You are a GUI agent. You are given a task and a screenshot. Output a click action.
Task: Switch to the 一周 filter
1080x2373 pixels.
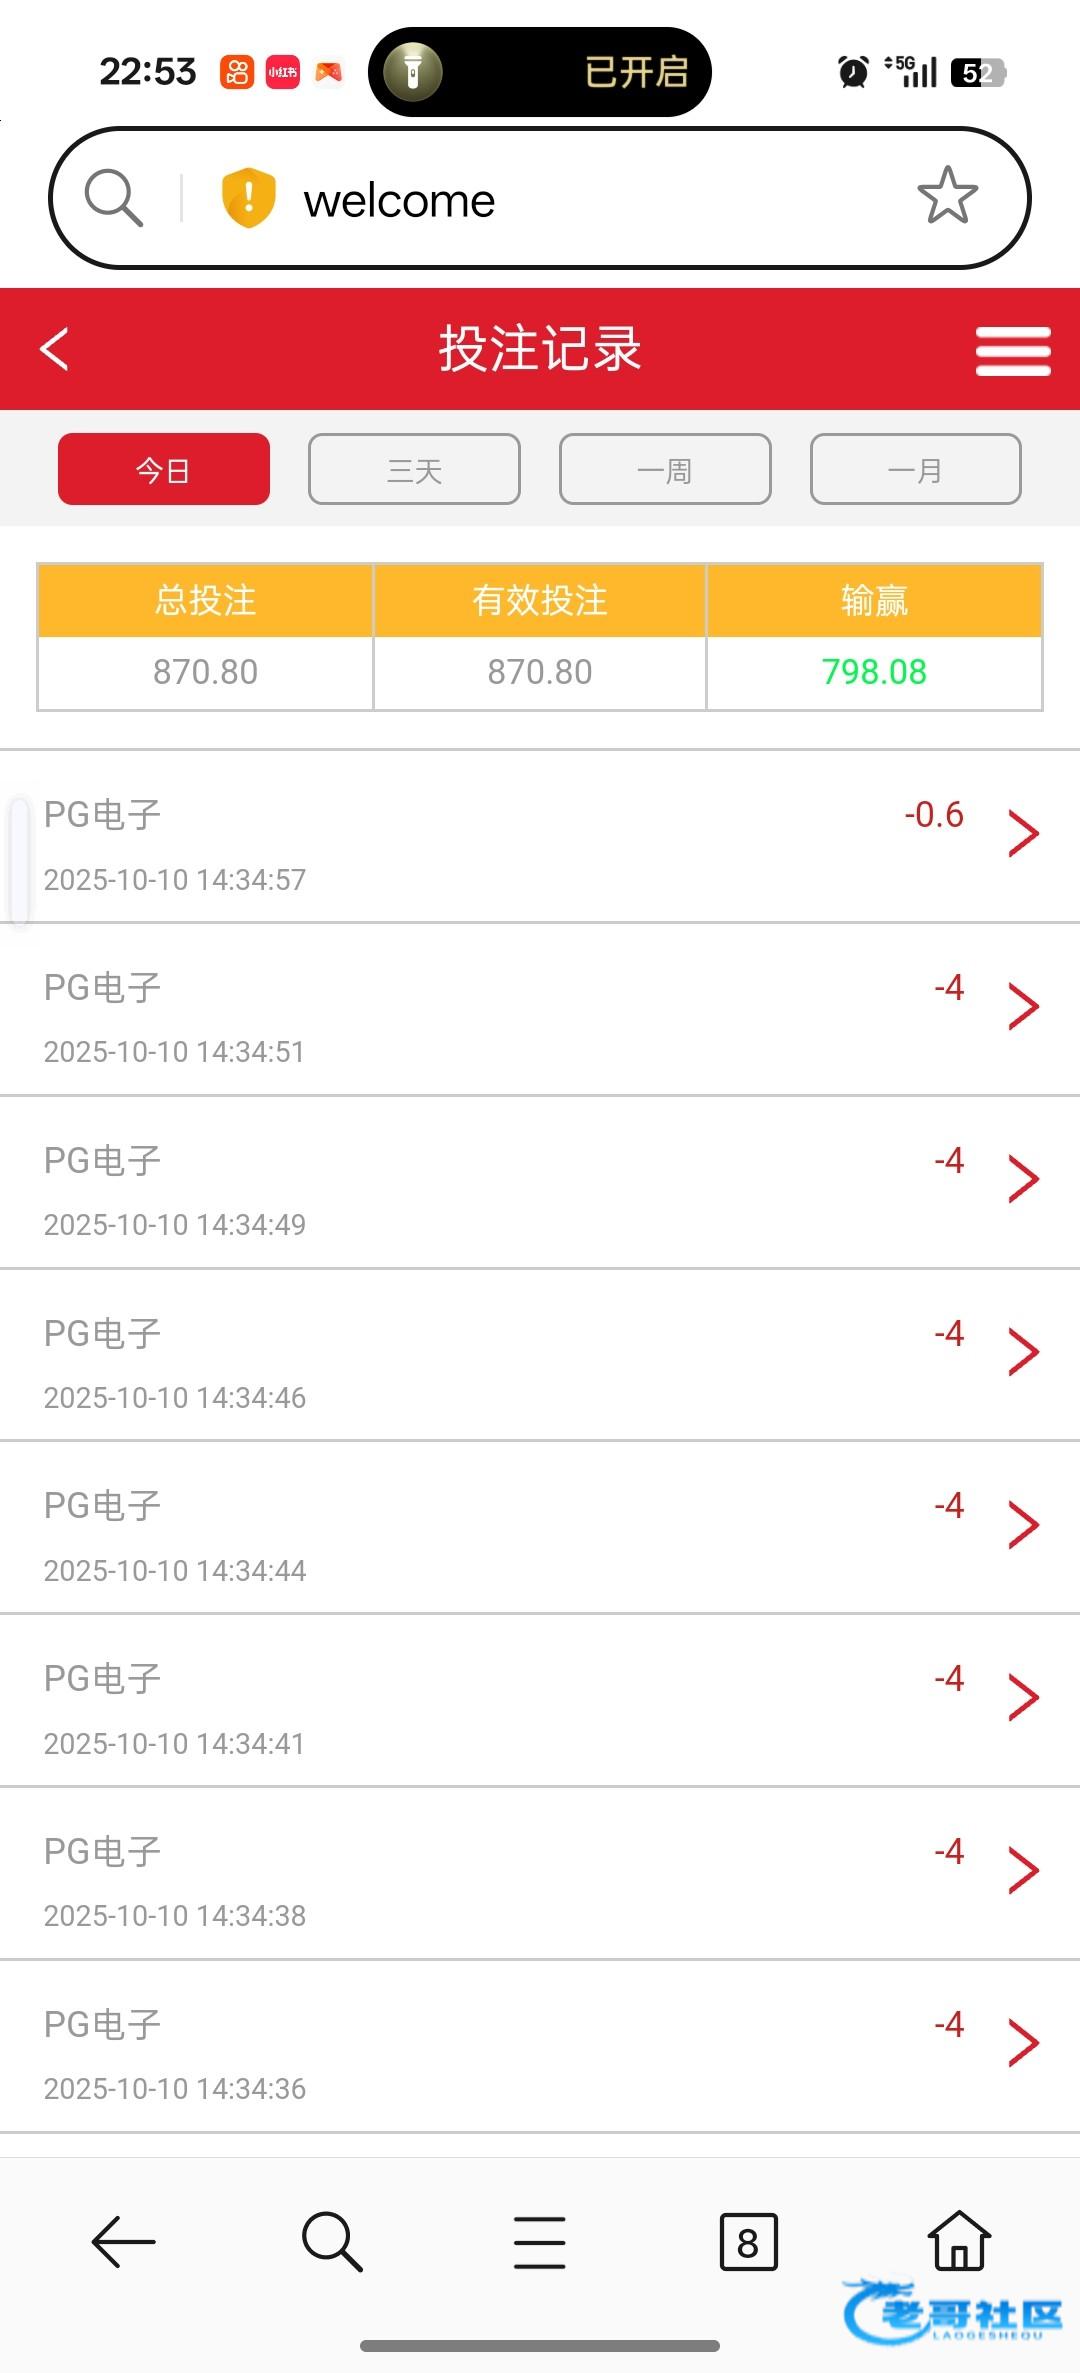click(x=665, y=469)
